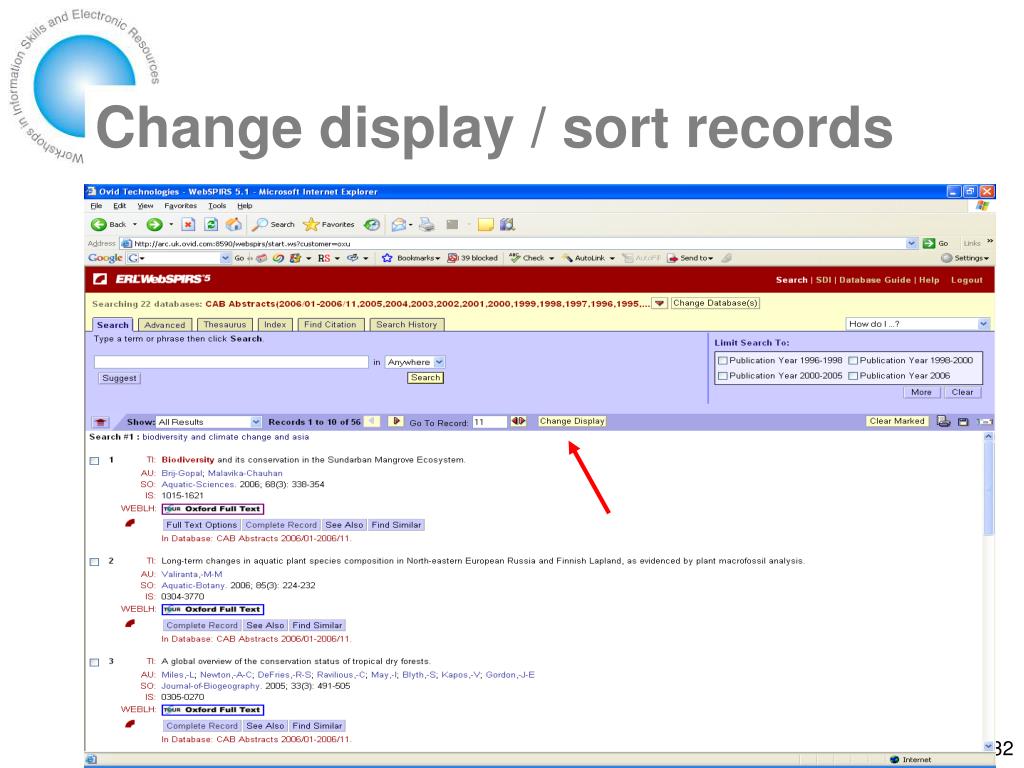Open the History icon in toolbar

372,224
